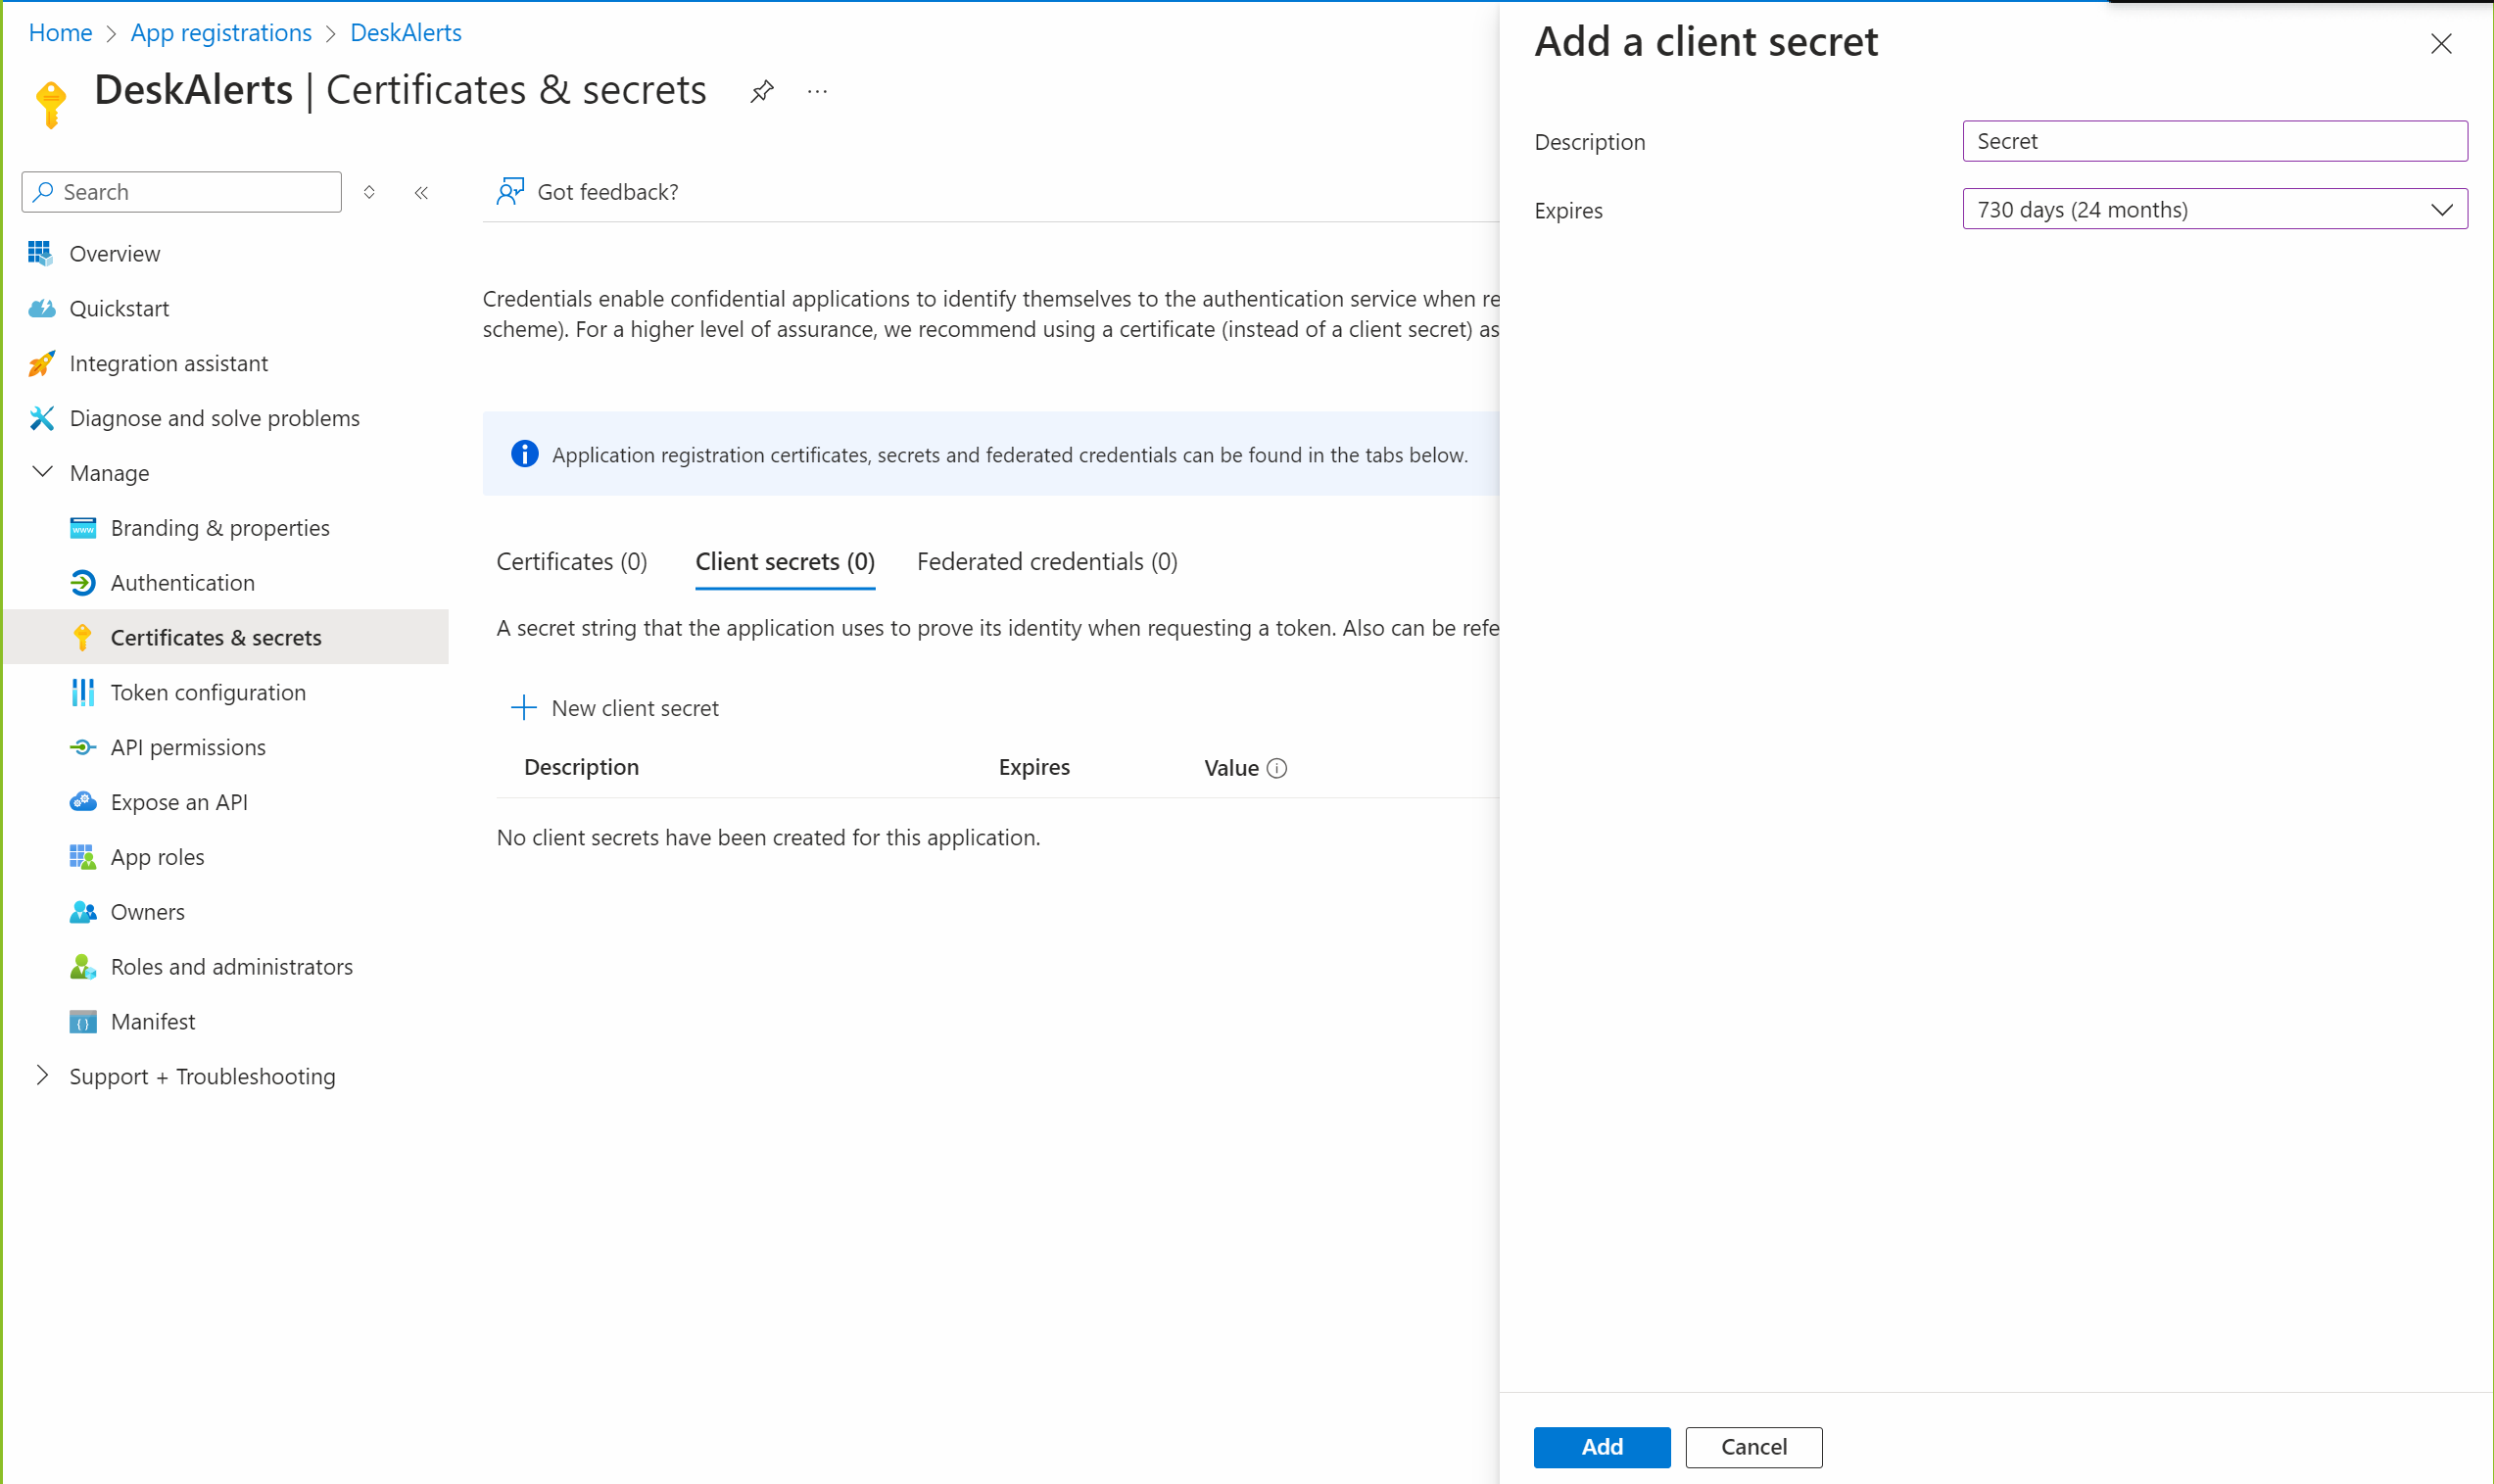This screenshot has height=1484, width=2494.
Task: Collapse the Manage section
Action: click(43, 472)
